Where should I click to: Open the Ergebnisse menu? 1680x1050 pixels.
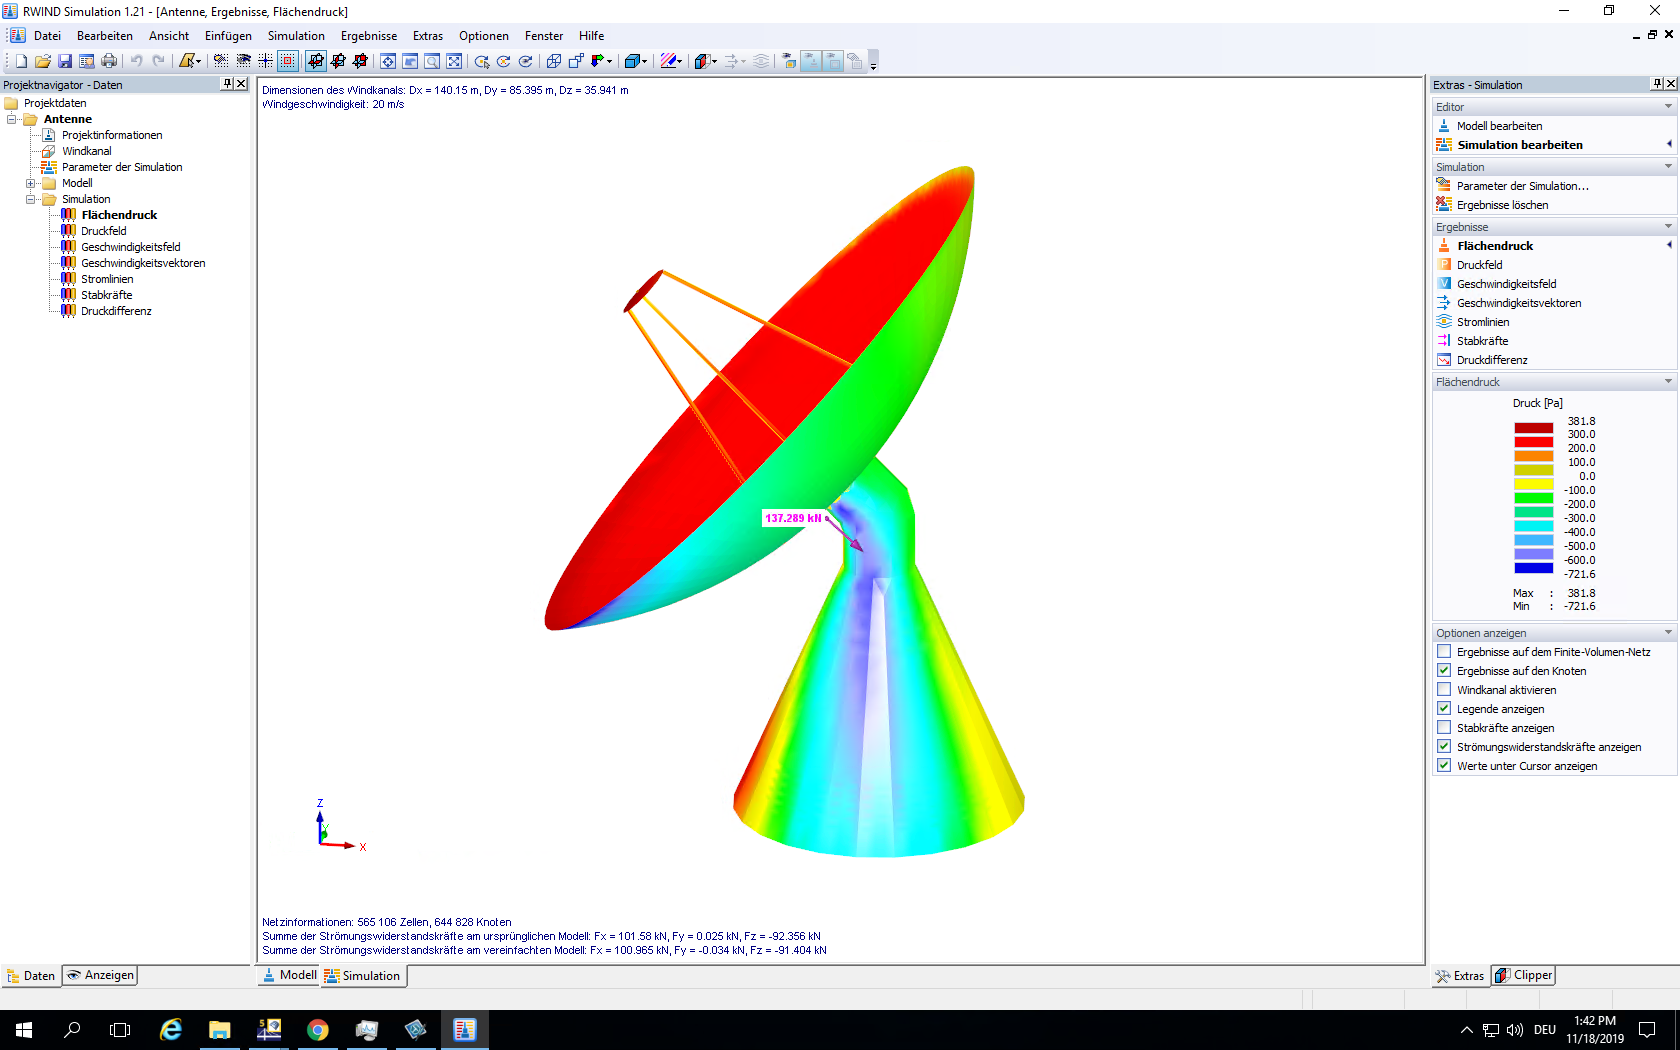pyautogui.click(x=369, y=36)
